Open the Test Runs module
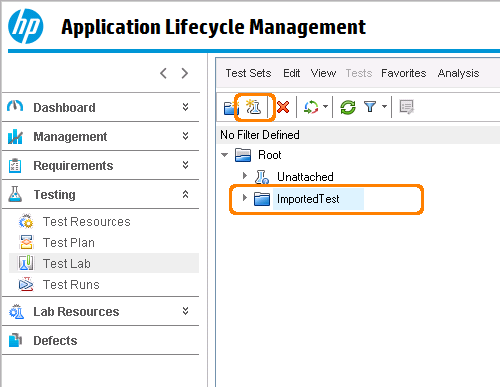This screenshot has width=500, height=387. click(x=71, y=285)
